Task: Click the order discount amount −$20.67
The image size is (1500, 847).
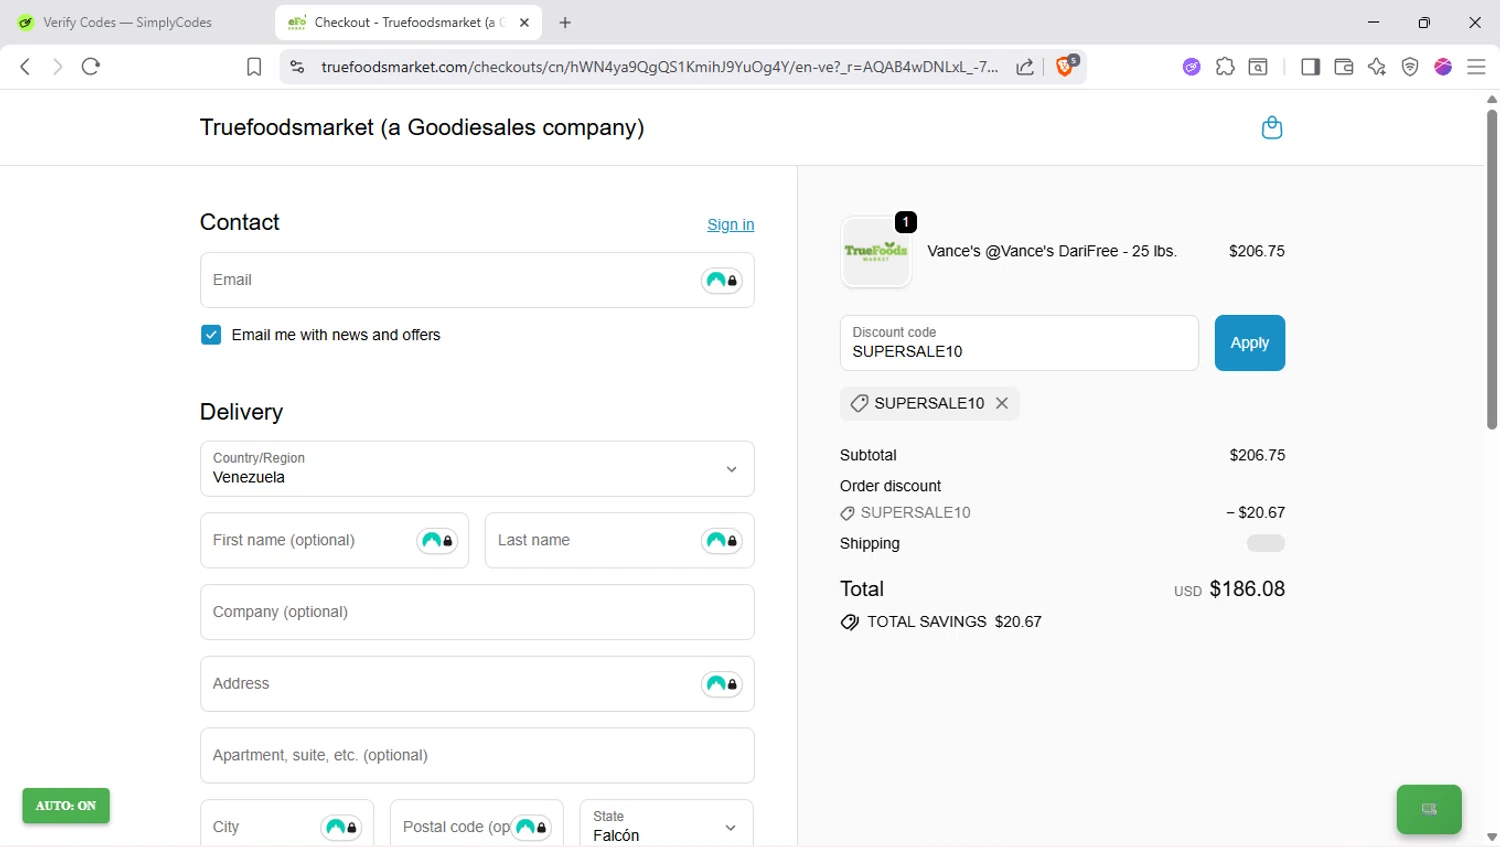Action: (1255, 512)
